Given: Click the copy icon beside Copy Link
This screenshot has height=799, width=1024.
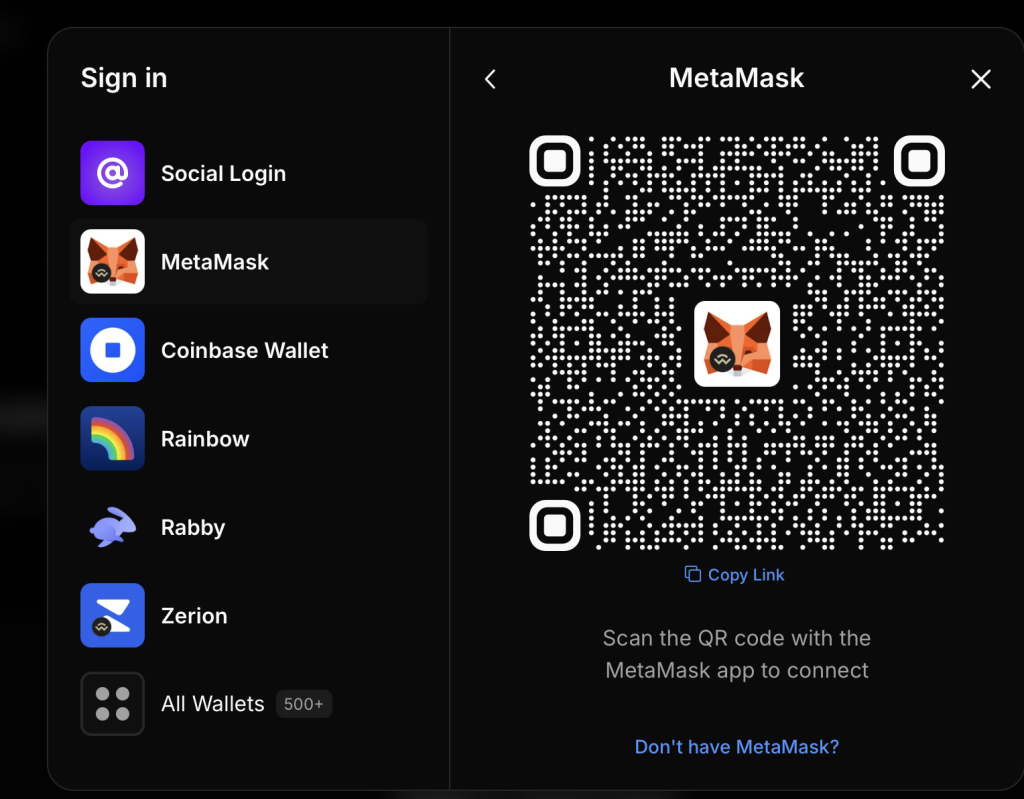Looking at the screenshot, I should pyautogui.click(x=692, y=574).
